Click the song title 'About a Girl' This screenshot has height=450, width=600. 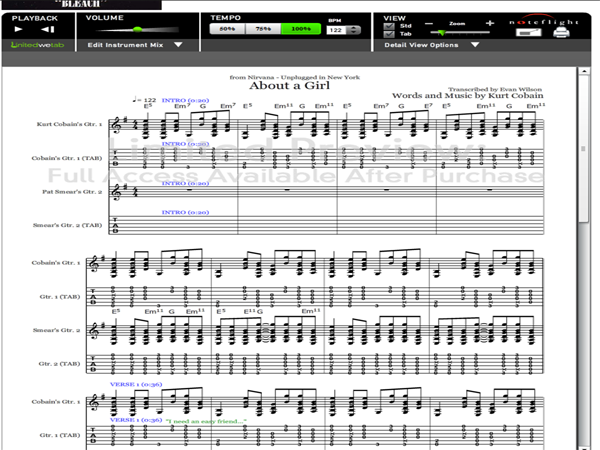290,85
